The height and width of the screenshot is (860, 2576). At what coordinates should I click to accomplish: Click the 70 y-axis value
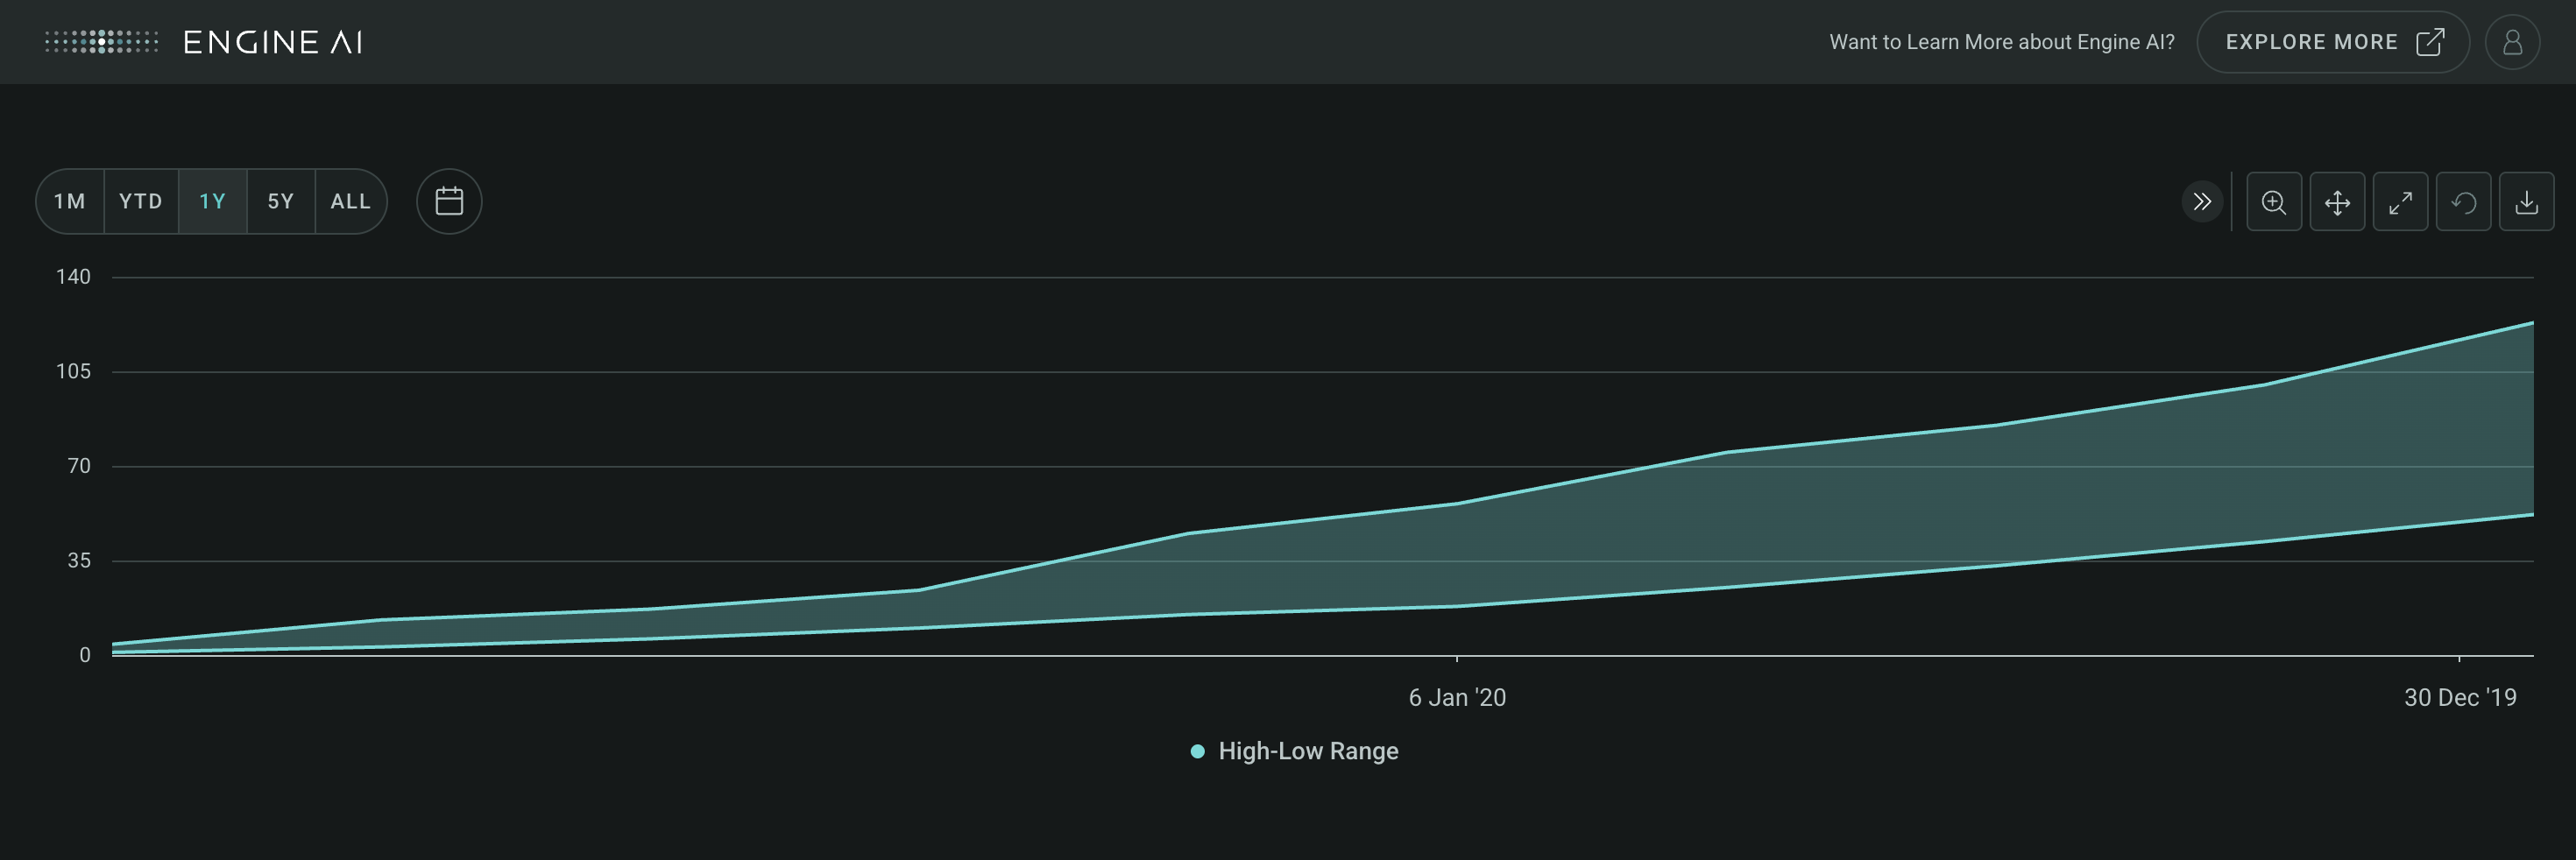(79, 466)
